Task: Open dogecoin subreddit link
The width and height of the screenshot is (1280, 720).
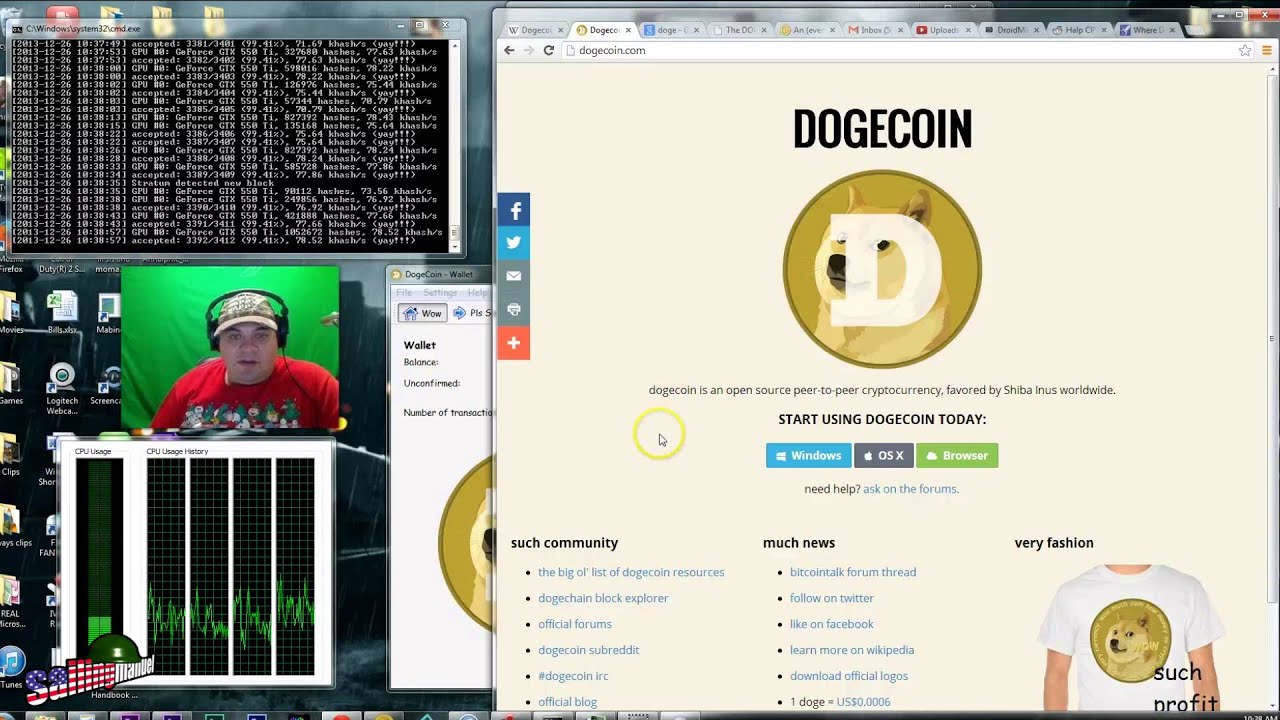Action: click(x=589, y=650)
